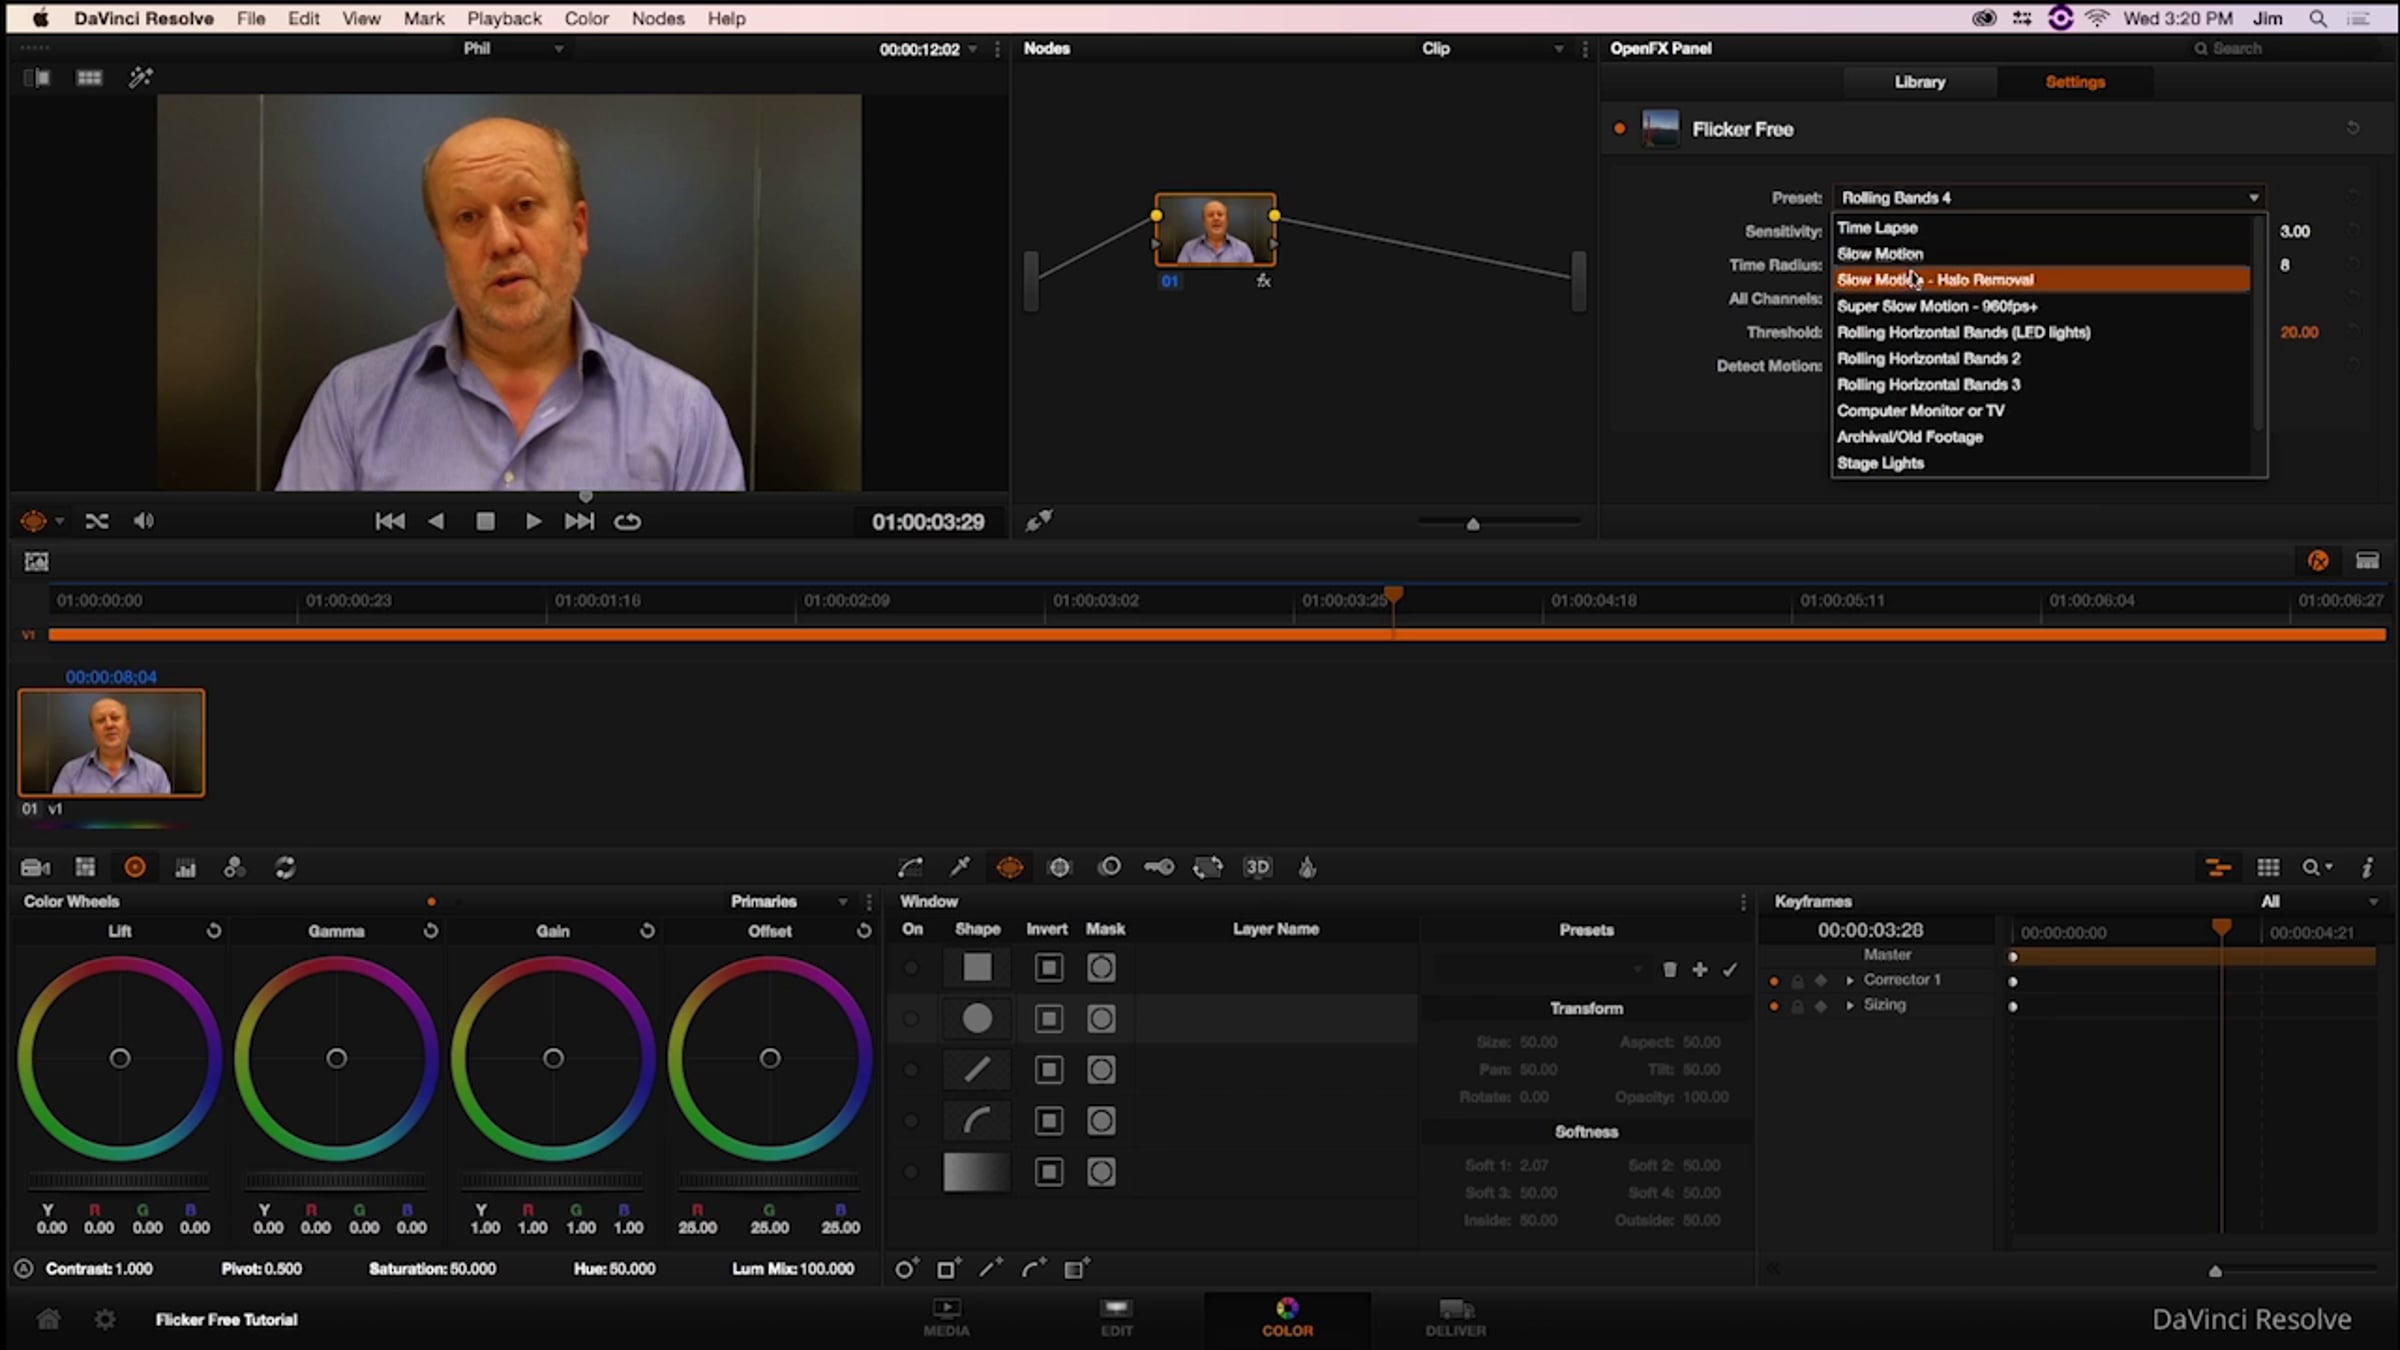Open the Nodes Clip mode dropdown

(x=1491, y=48)
